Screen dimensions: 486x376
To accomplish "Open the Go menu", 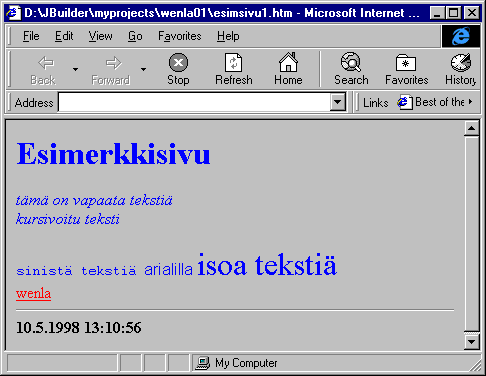I will pyautogui.click(x=135, y=36).
